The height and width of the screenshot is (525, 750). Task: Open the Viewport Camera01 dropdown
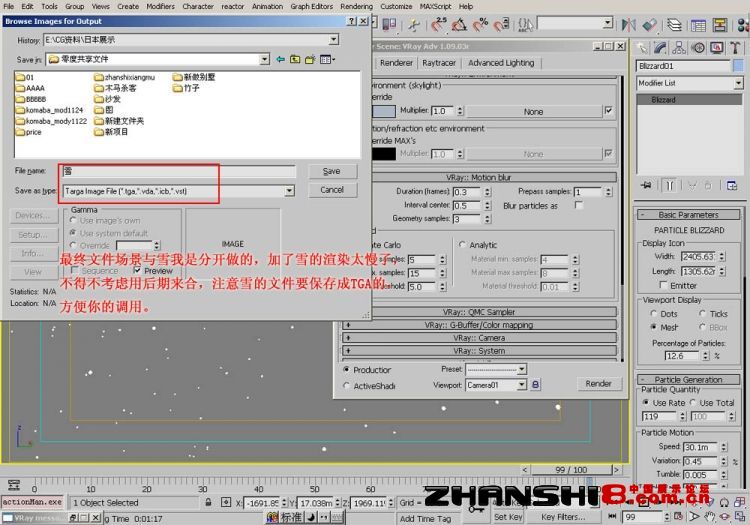point(522,384)
